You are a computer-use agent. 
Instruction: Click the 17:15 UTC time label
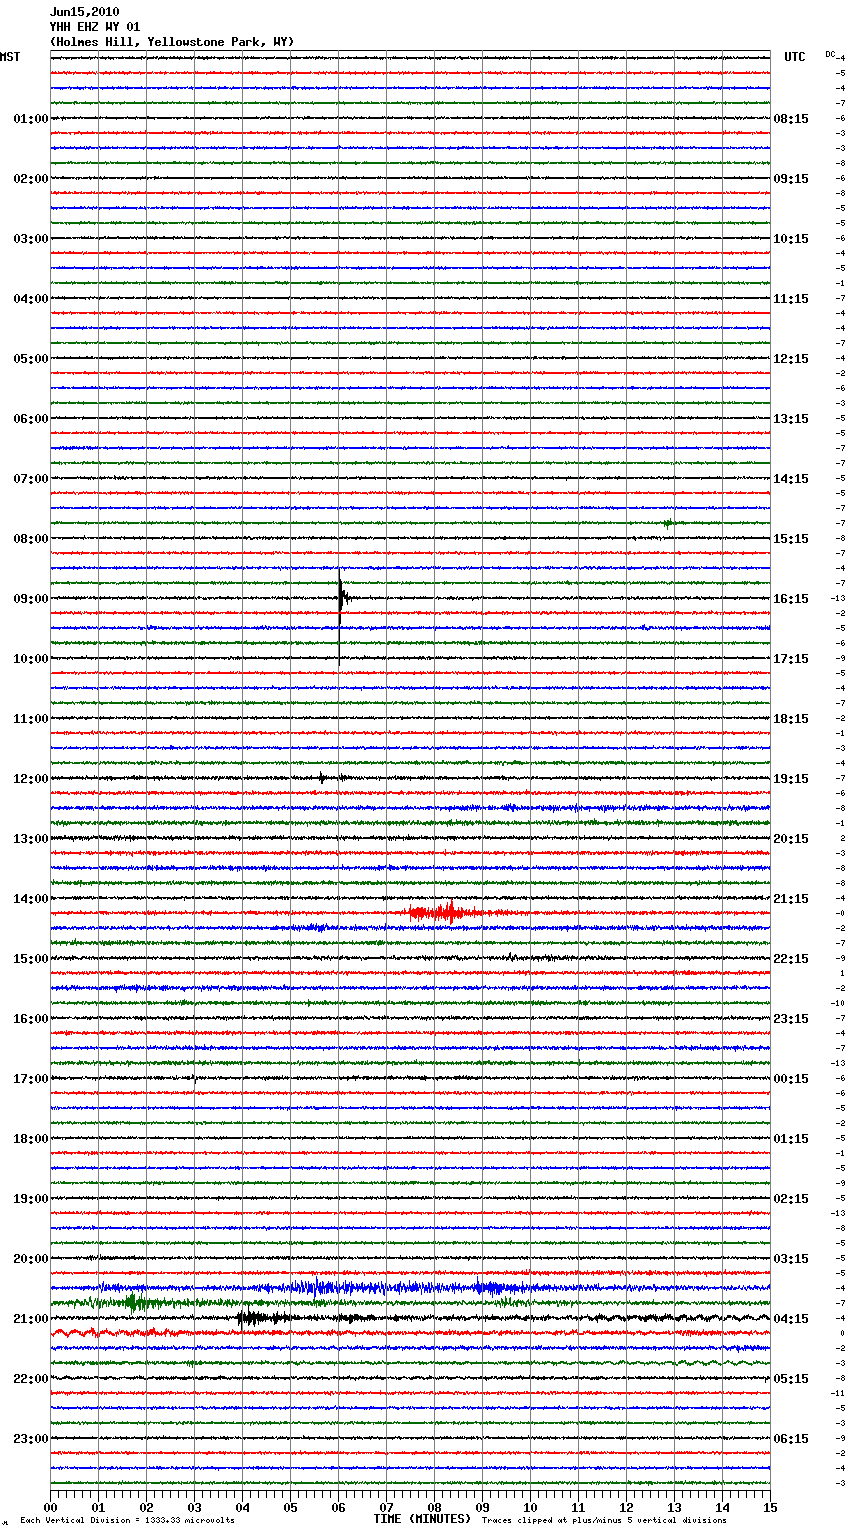click(791, 659)
